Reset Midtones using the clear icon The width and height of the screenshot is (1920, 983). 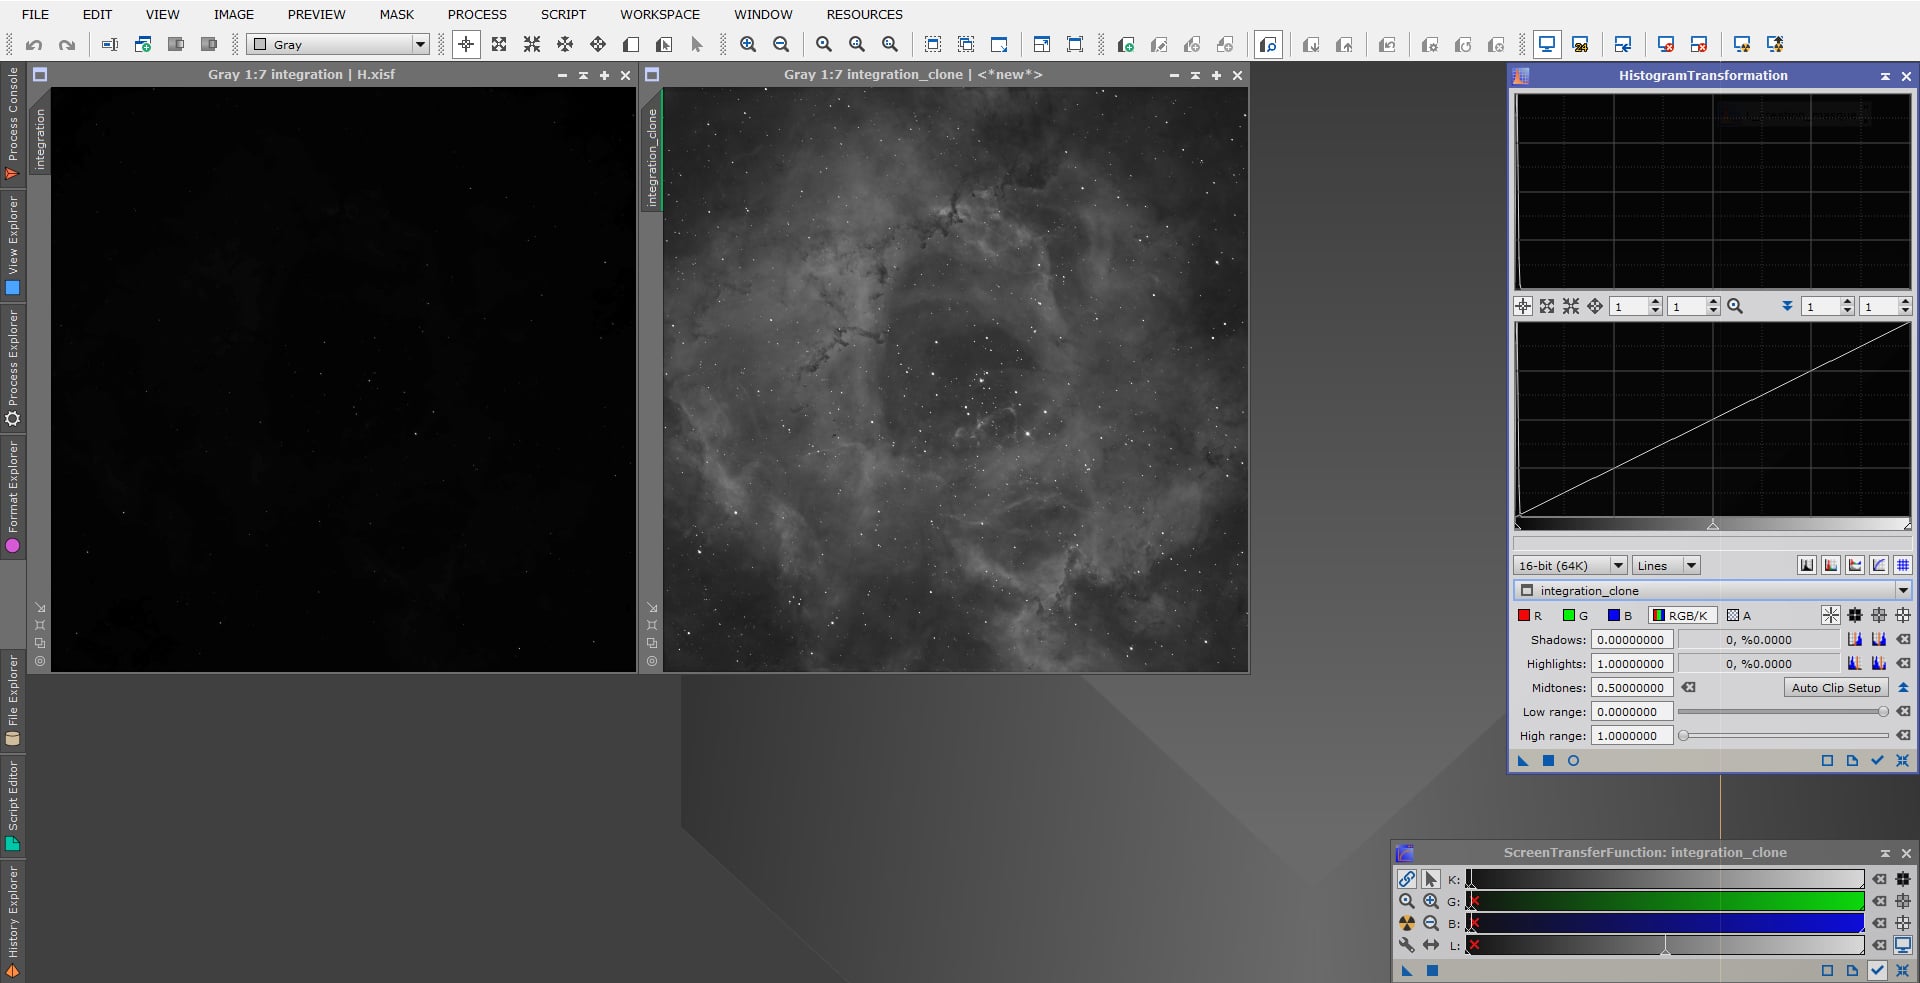1689,687
